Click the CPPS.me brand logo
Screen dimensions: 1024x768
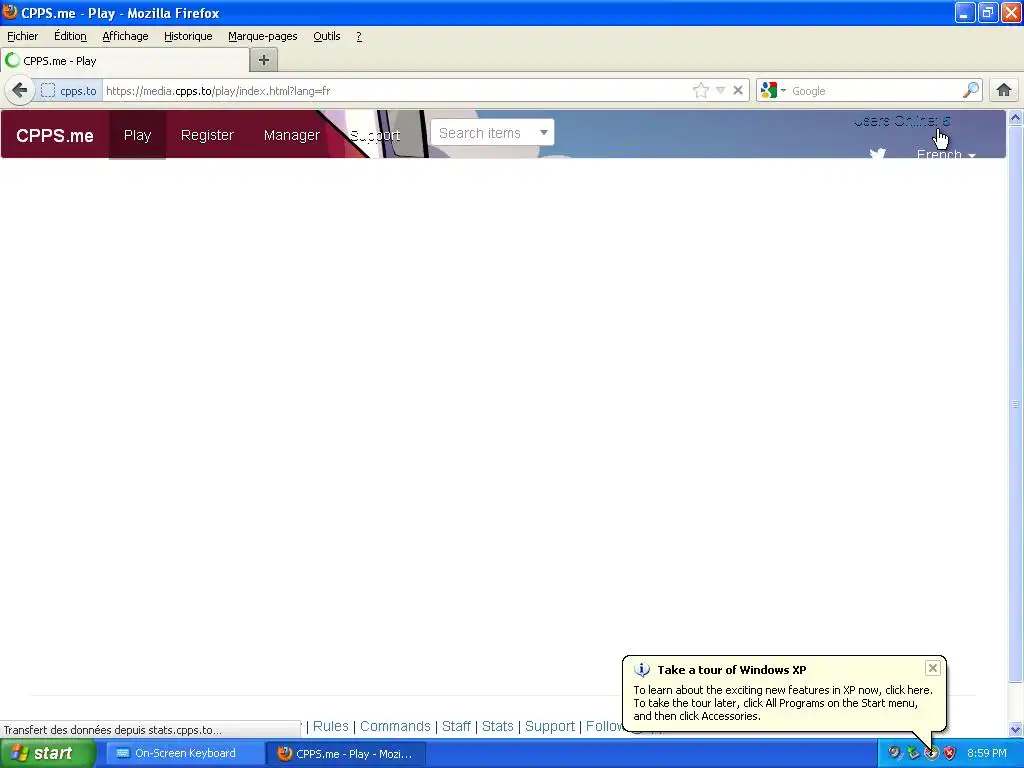pyautogui.click(x=55, y=135)
